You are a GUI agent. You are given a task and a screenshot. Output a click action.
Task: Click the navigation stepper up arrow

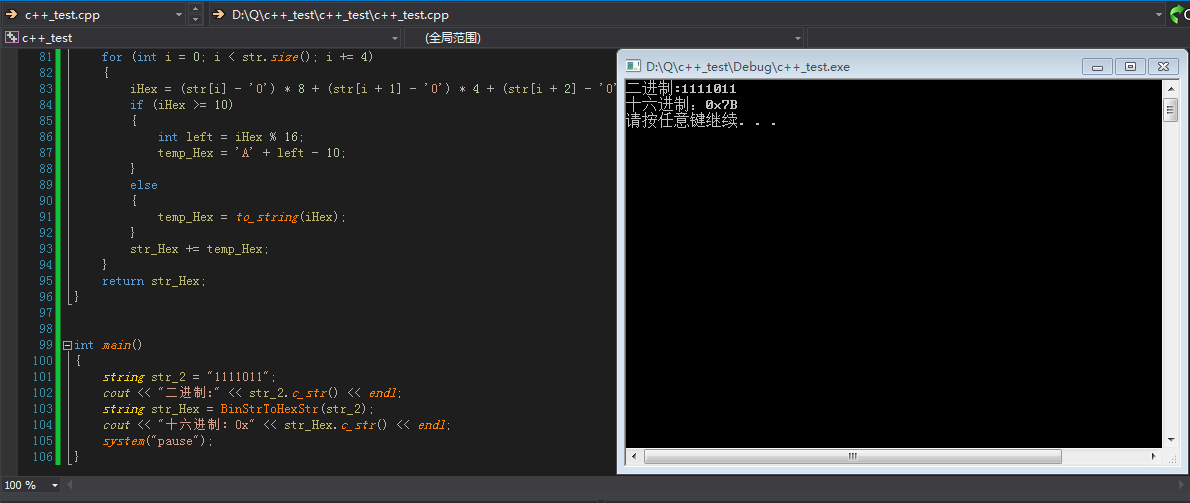tap(195, 9)
